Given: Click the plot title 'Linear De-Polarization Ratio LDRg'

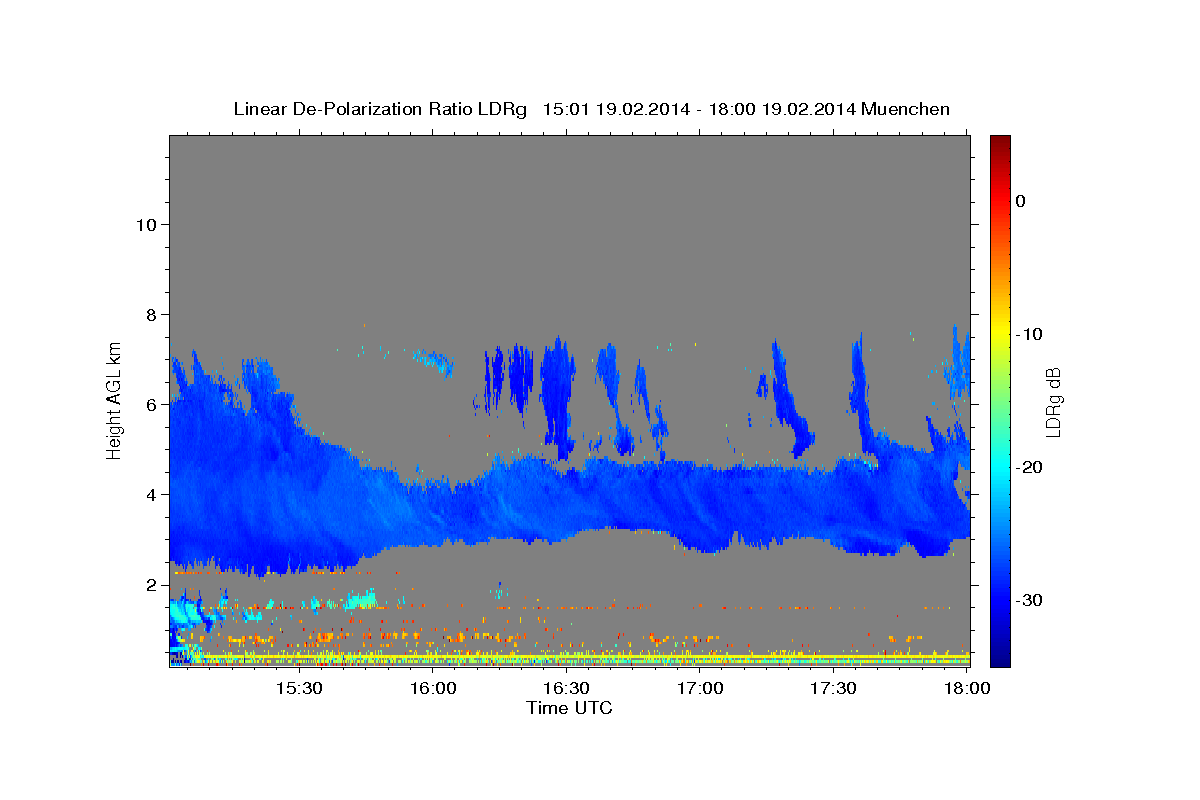Looking at the screenshot, I should pyautogui.click(x=379, y=109).
